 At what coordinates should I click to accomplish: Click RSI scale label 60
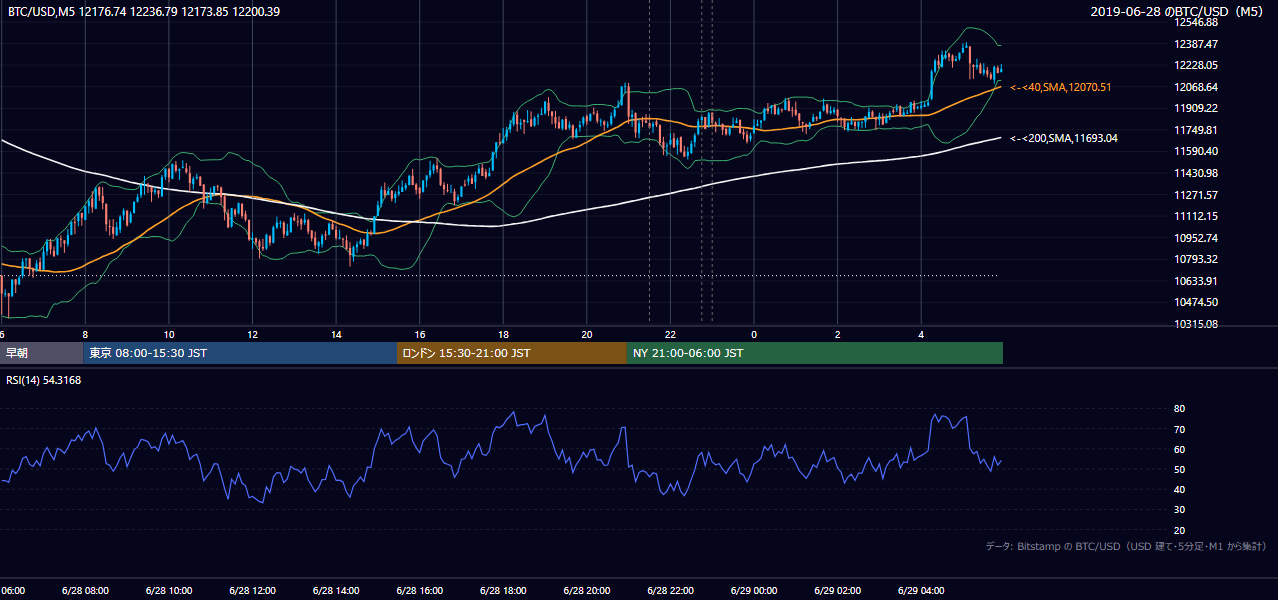pyautogui.click(x=1179, y=449)
